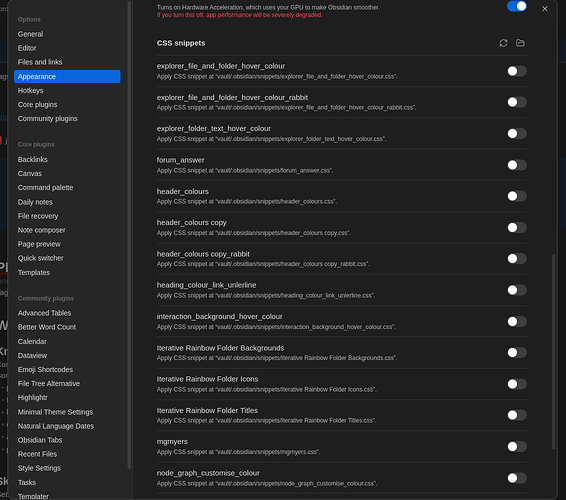The image size is (566, 500).
Task: Close the settings dialog
Action: point(545,9)
